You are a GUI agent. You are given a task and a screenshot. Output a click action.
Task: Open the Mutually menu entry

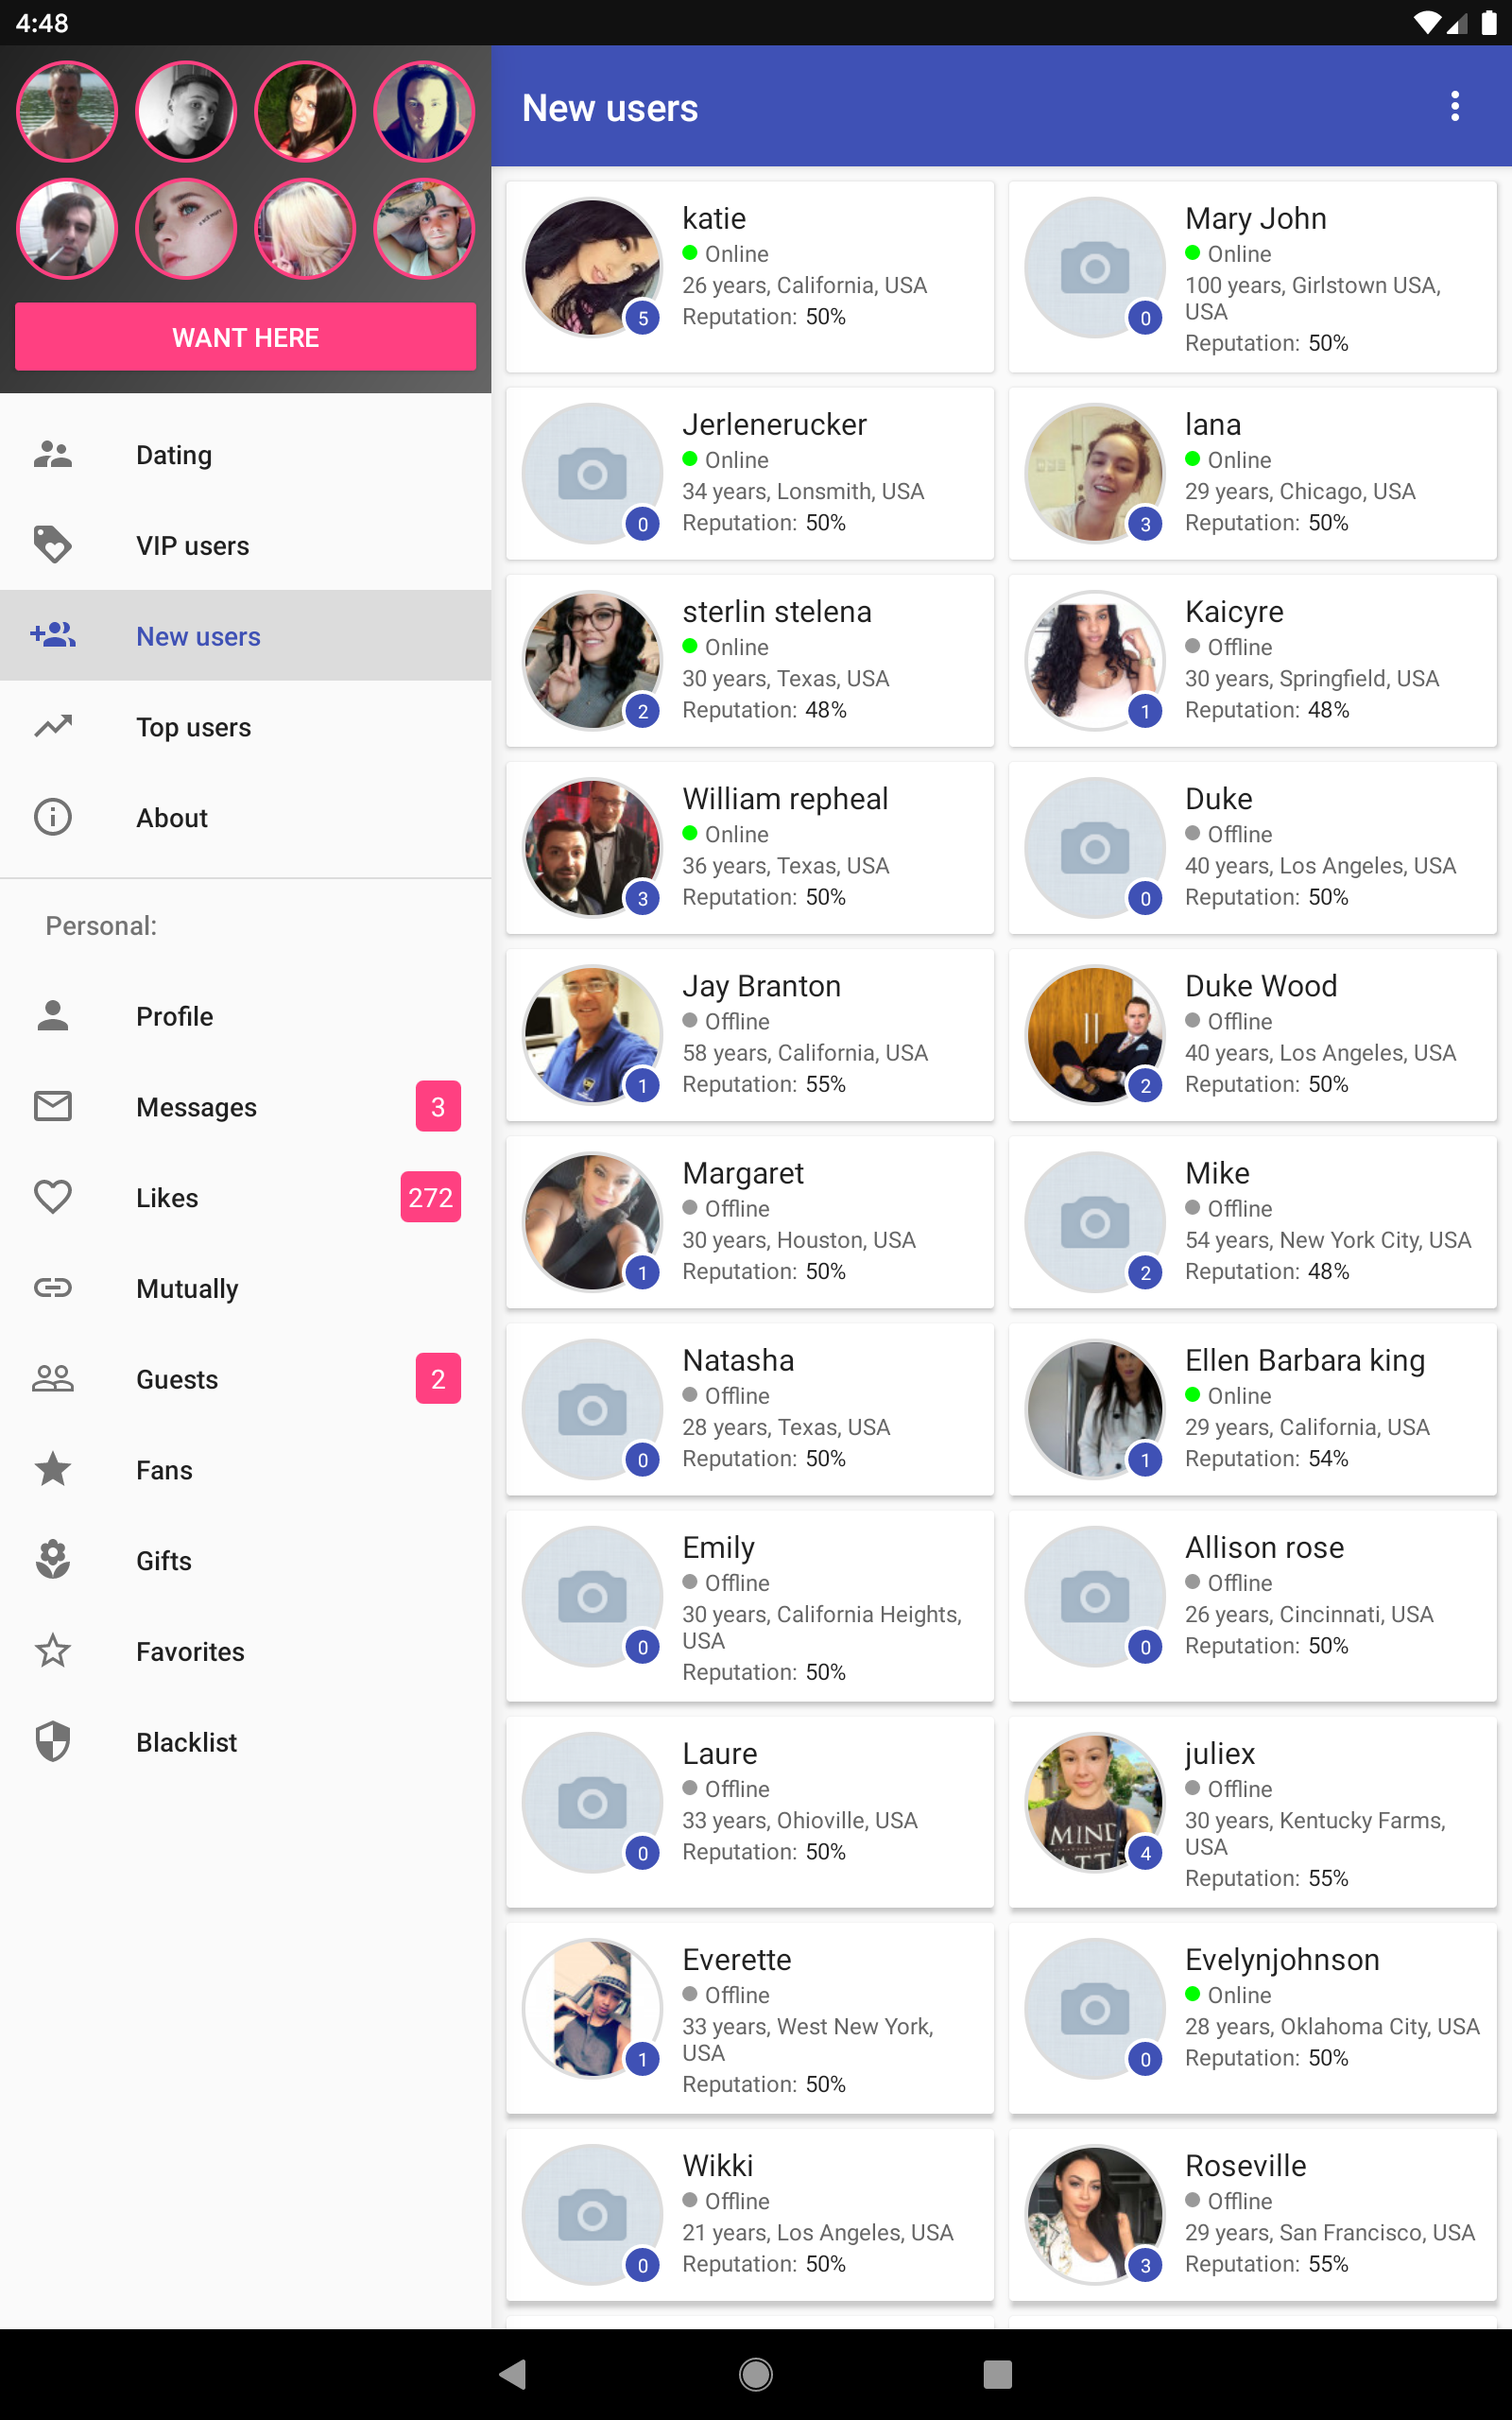187,1288
